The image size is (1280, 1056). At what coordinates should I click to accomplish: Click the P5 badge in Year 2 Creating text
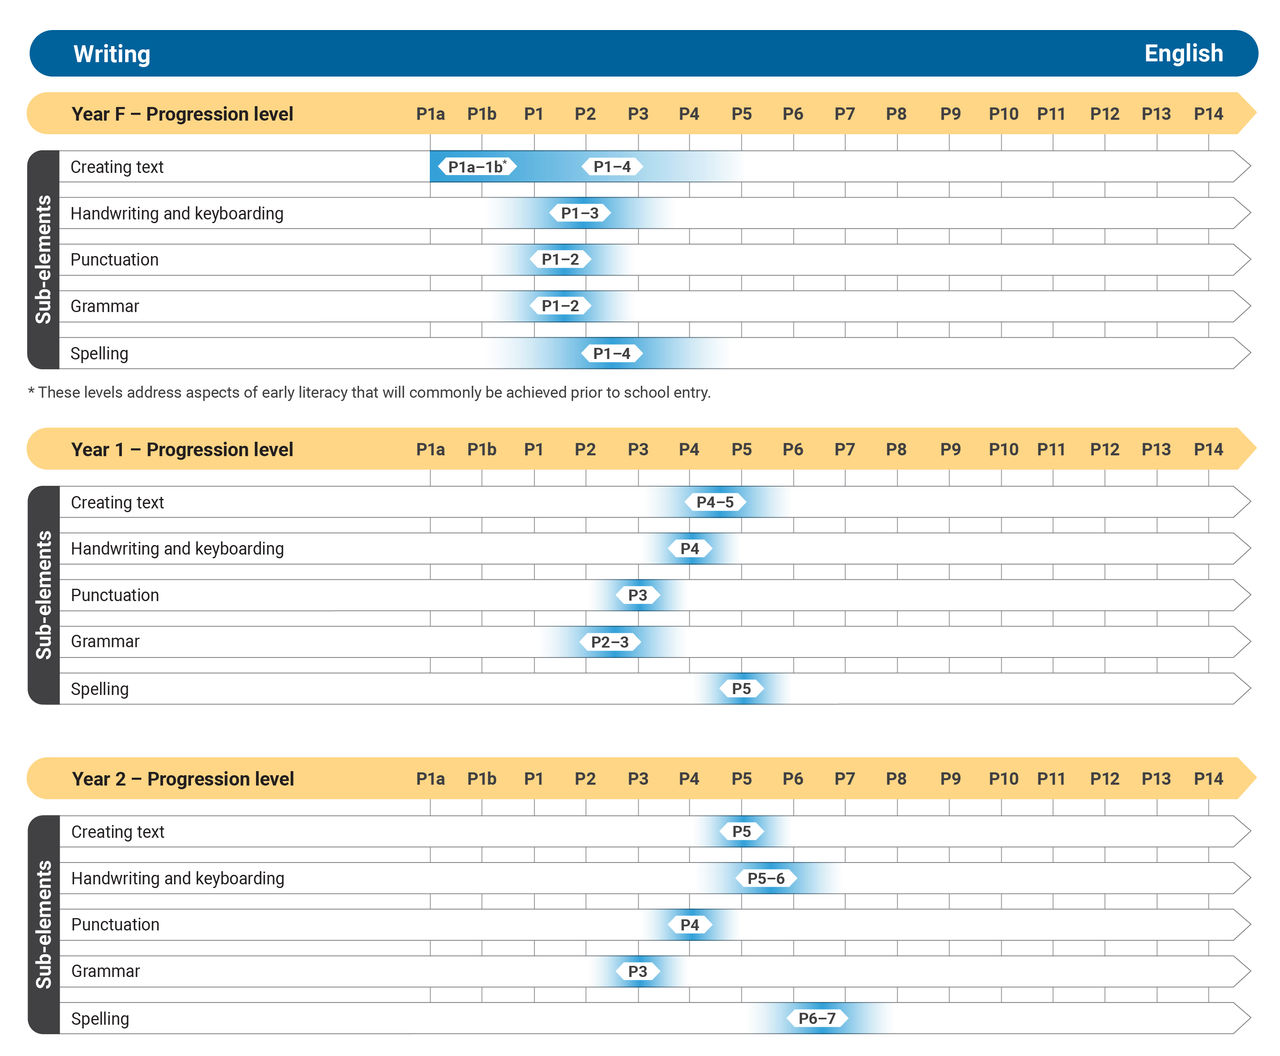[741, 831]
